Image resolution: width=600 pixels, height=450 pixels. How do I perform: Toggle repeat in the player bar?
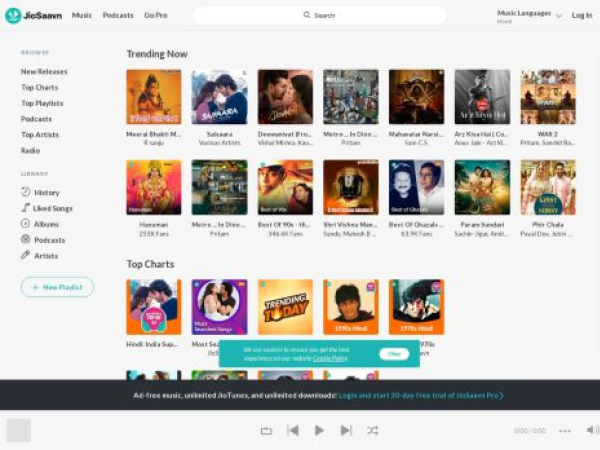pos(266,430)
